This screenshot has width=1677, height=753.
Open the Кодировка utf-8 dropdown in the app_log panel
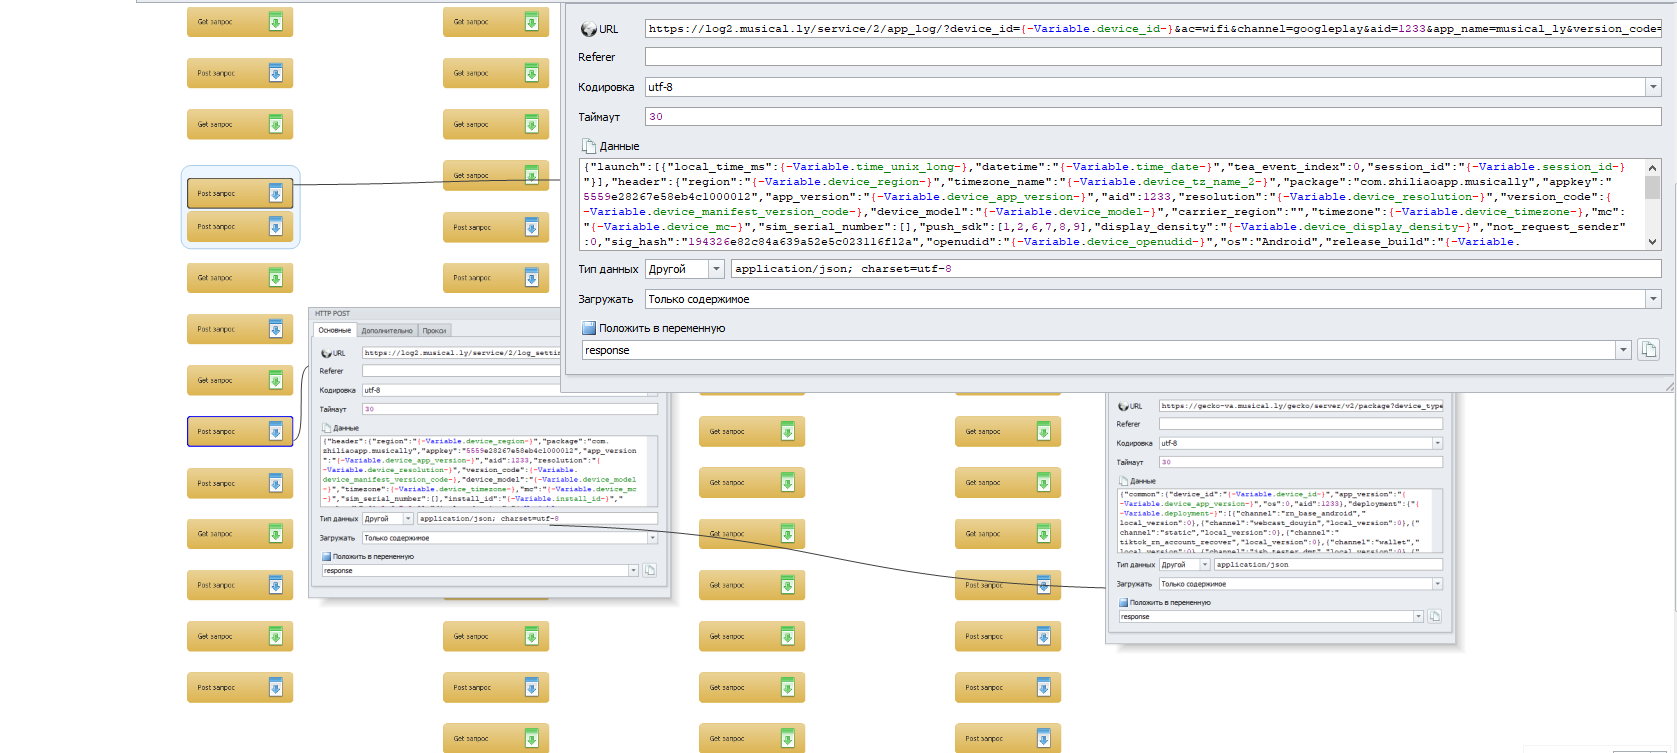(x=1653, y=87)
